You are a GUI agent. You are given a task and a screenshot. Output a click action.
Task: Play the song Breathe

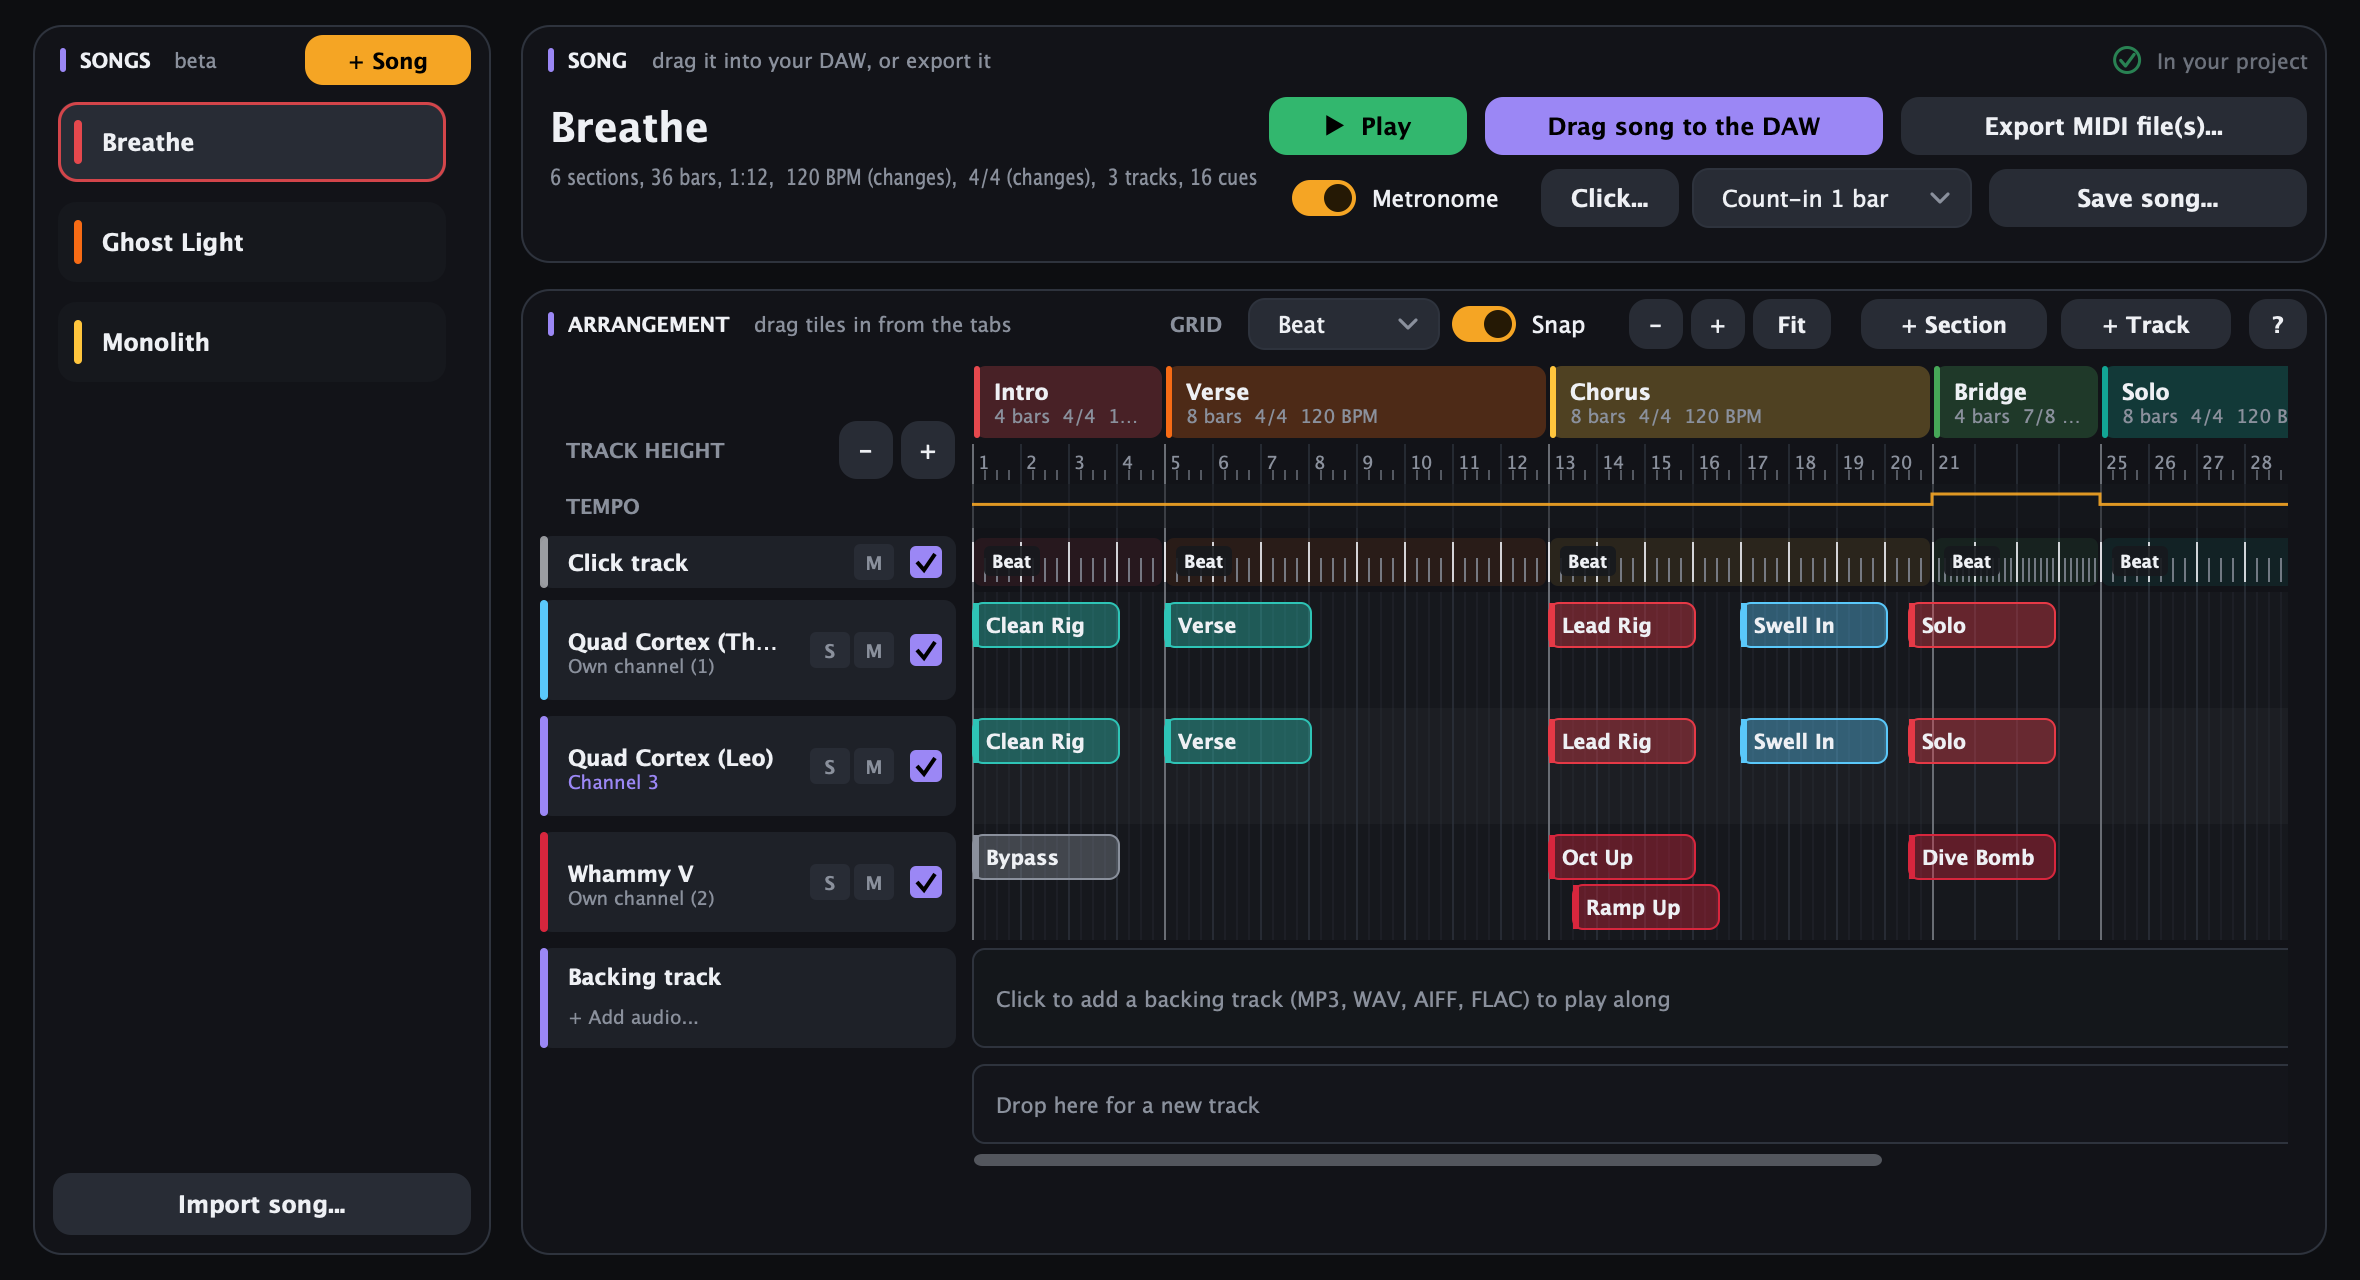pos(1367,126)
